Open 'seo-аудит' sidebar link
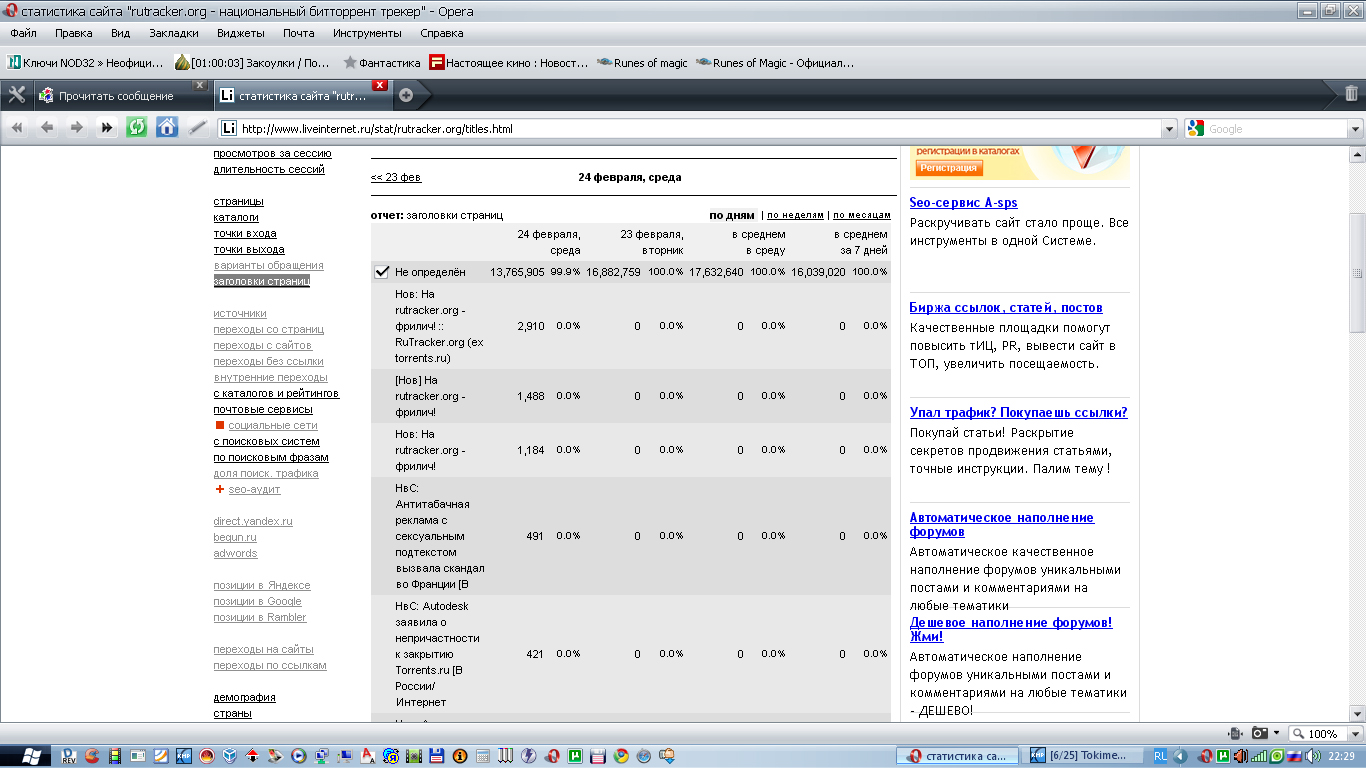This screenshot has height=768, width=1366. 254,489
